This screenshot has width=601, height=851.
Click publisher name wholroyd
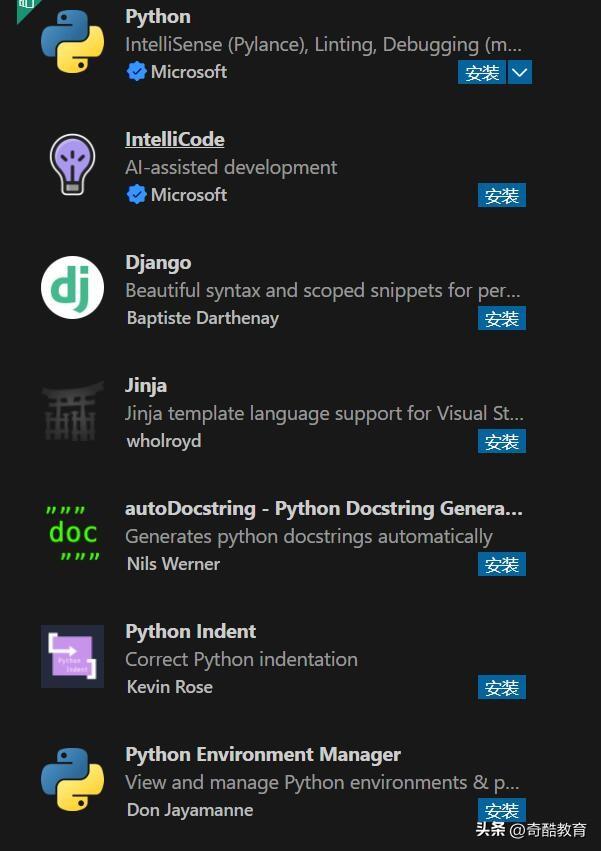[164, 441]
